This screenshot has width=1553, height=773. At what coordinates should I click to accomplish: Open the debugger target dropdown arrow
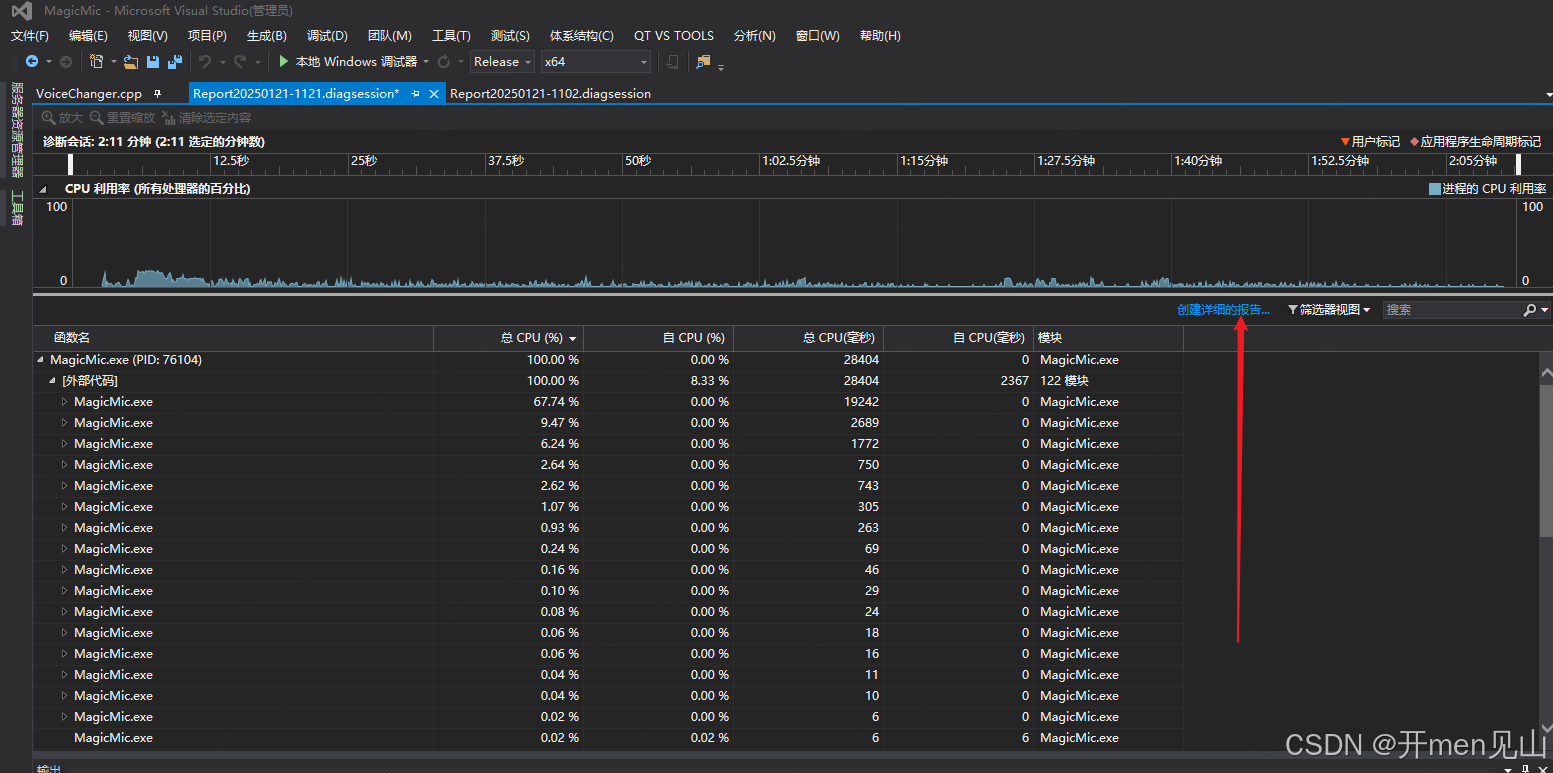[x=426, y=62]
